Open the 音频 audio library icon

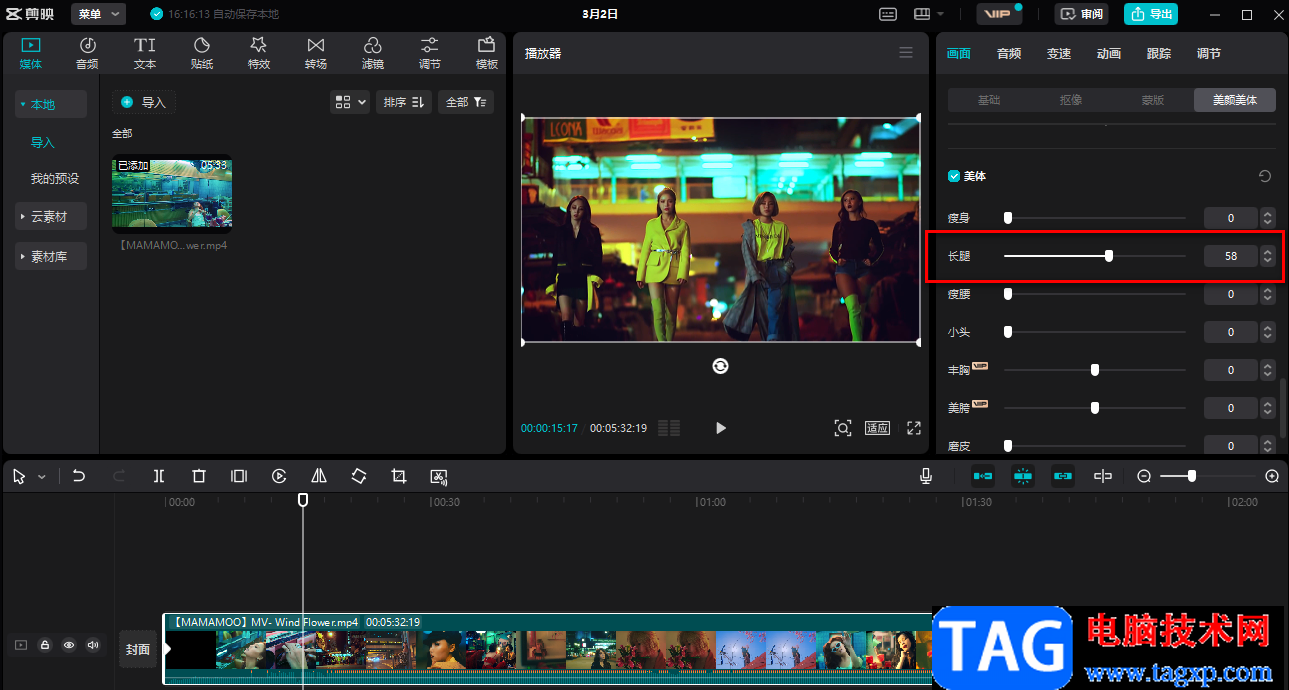click(x=87, y=53)
